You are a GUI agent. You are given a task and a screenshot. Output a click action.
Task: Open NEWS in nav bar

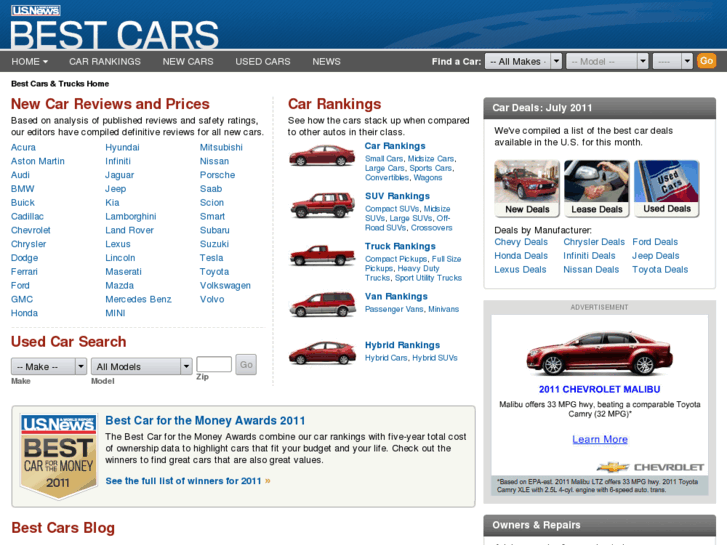(x=326, y=62)
